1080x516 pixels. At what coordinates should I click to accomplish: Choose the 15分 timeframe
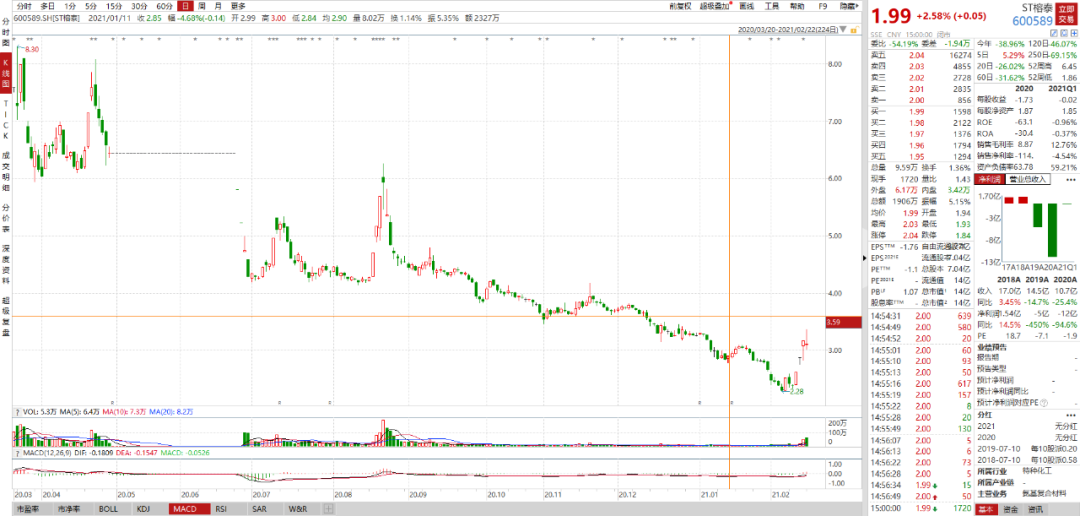[x=114, y=6]
